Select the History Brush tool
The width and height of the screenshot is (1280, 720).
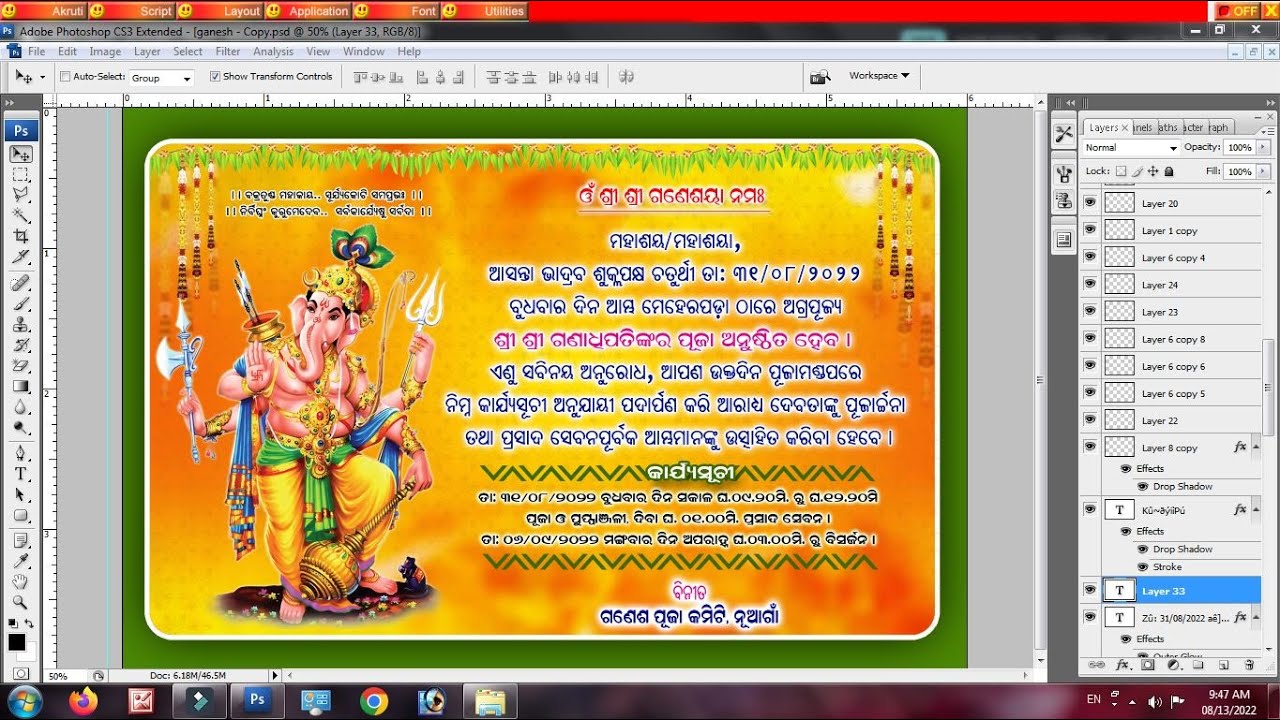coord(20,345)
